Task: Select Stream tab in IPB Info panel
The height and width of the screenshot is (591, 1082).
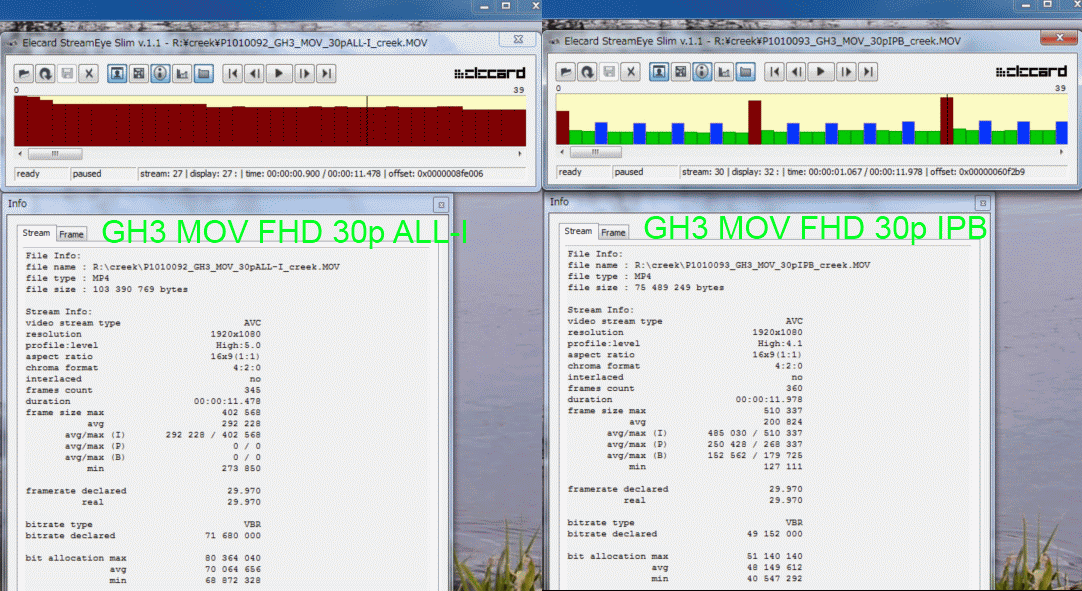Action: 578,232
